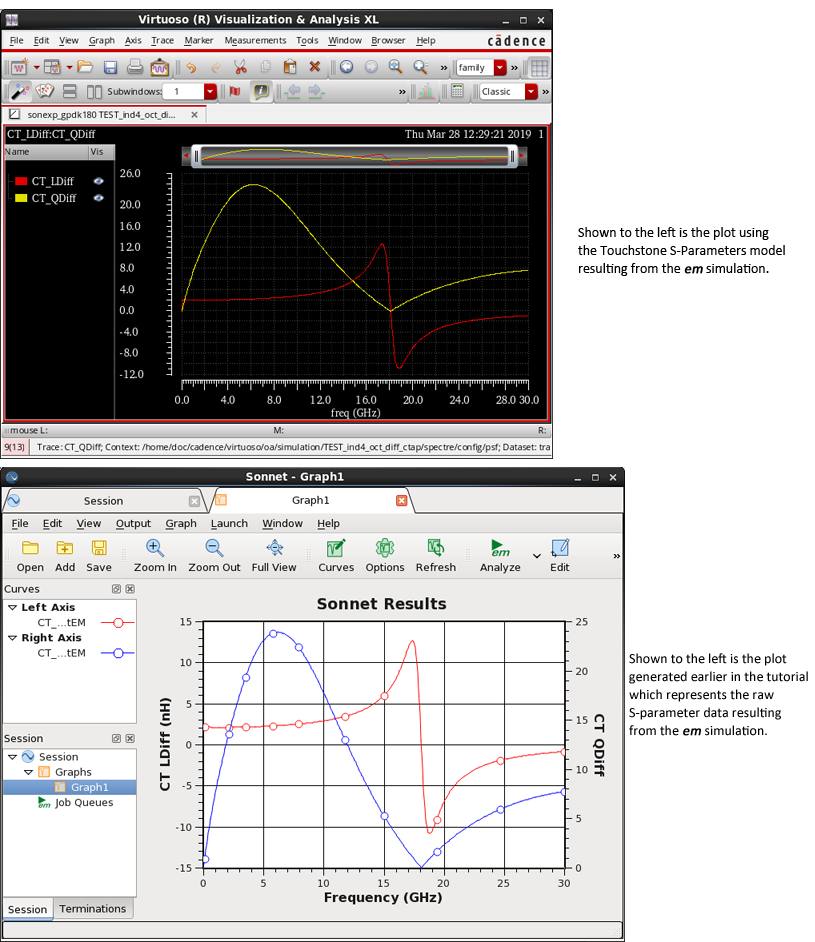815x942 pixels.
Task: Click the undo arrow in Virtuoso
Action: click(x=191, y=67)
